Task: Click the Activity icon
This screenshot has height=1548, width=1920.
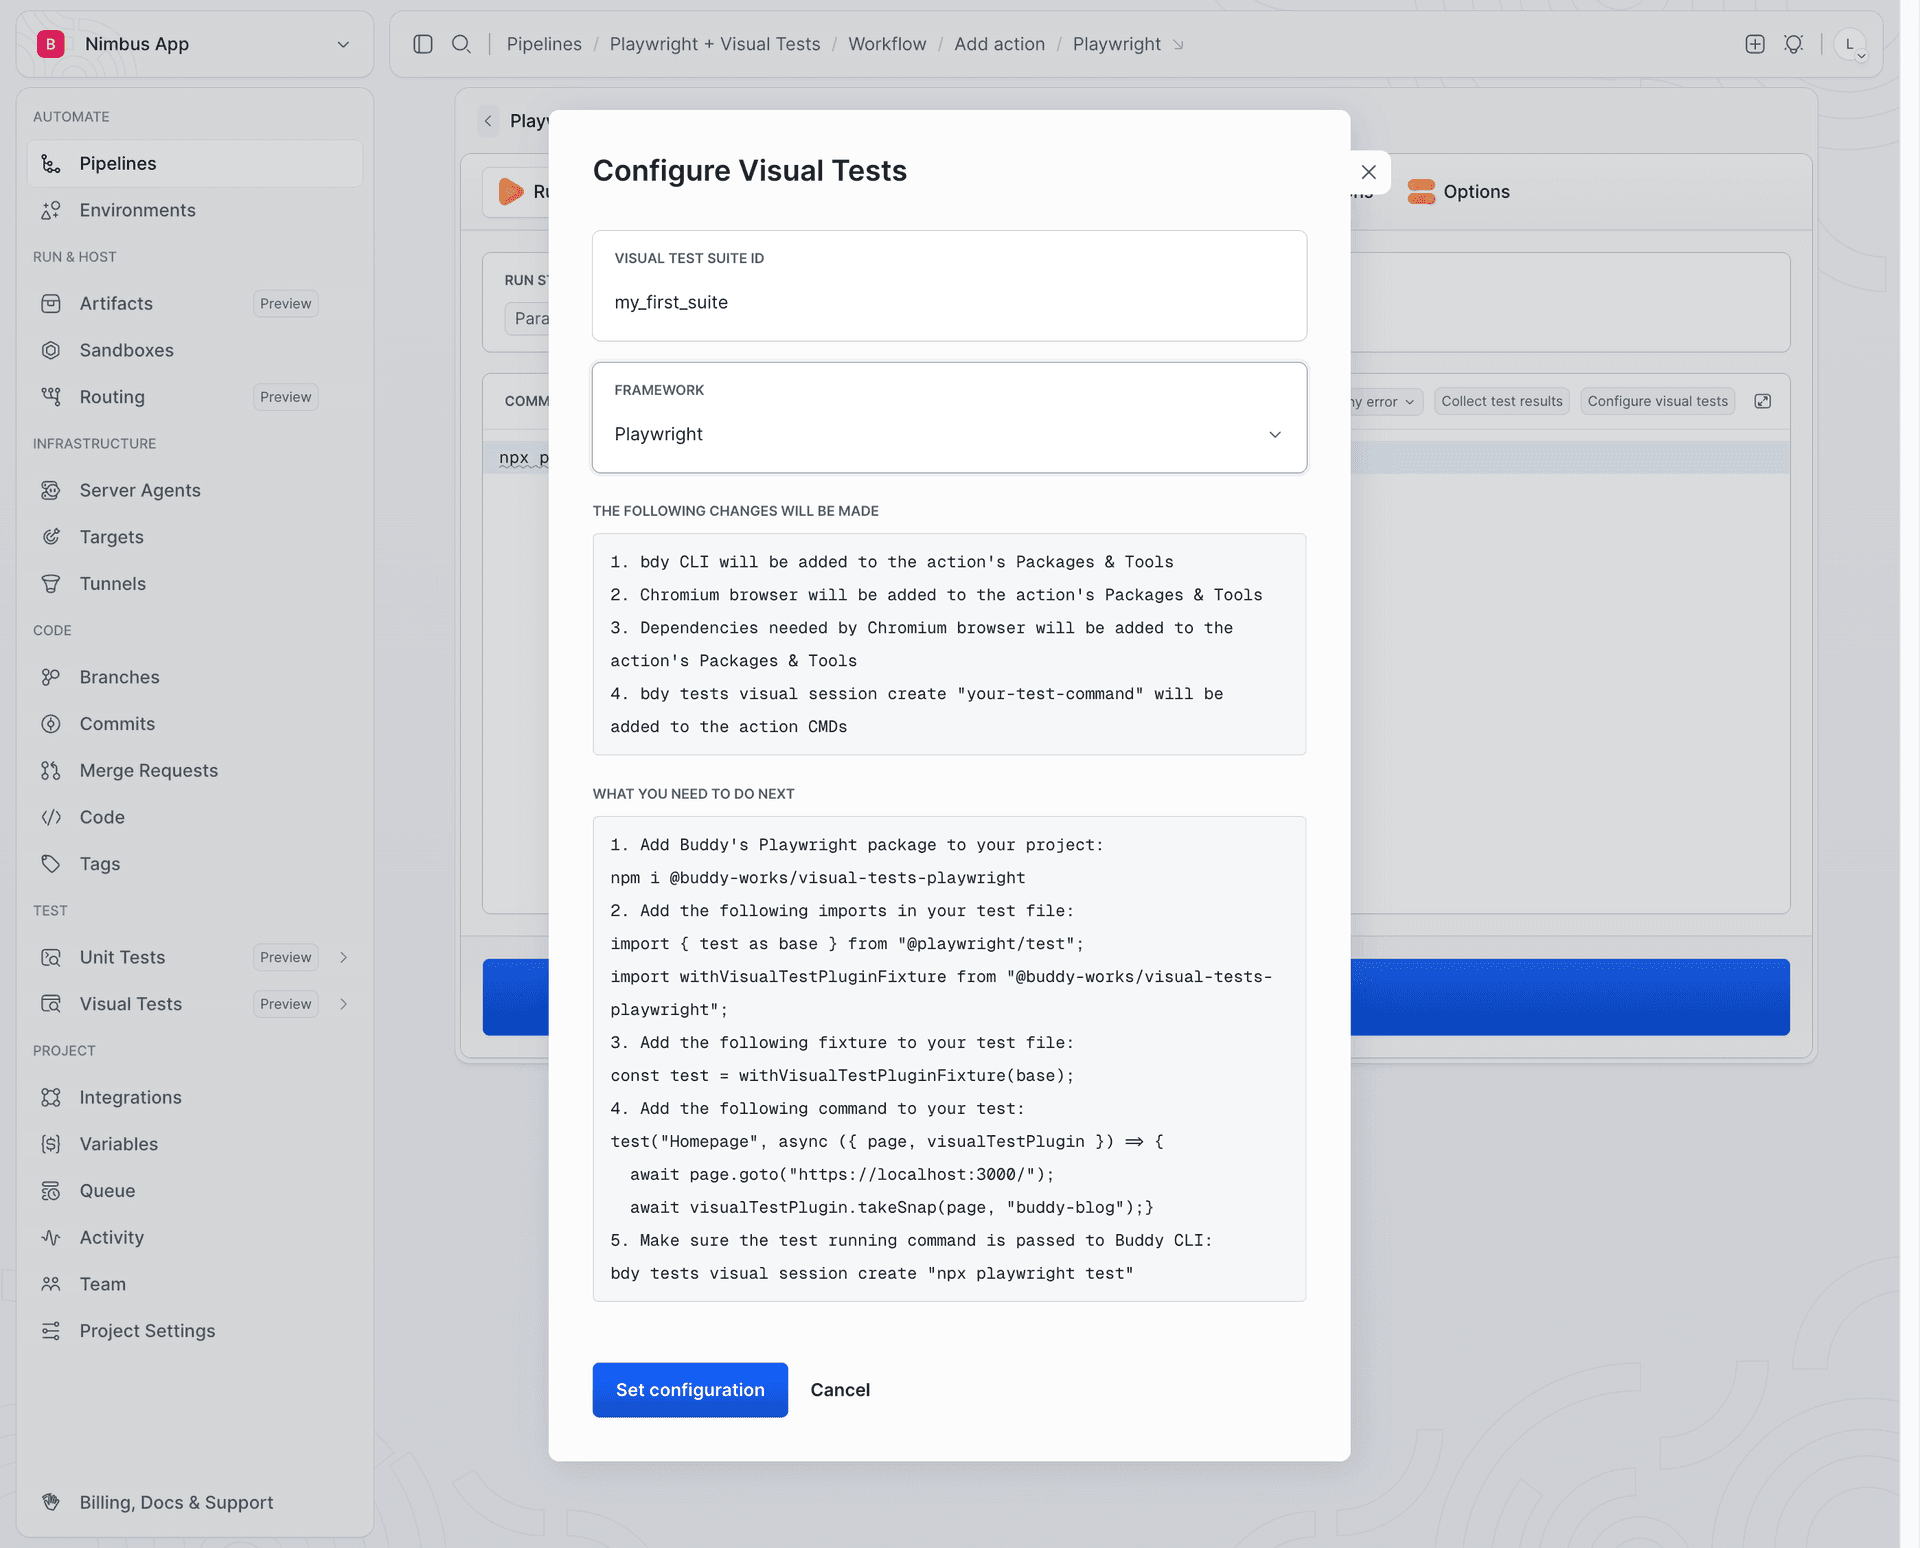Action: (51, 1237)
